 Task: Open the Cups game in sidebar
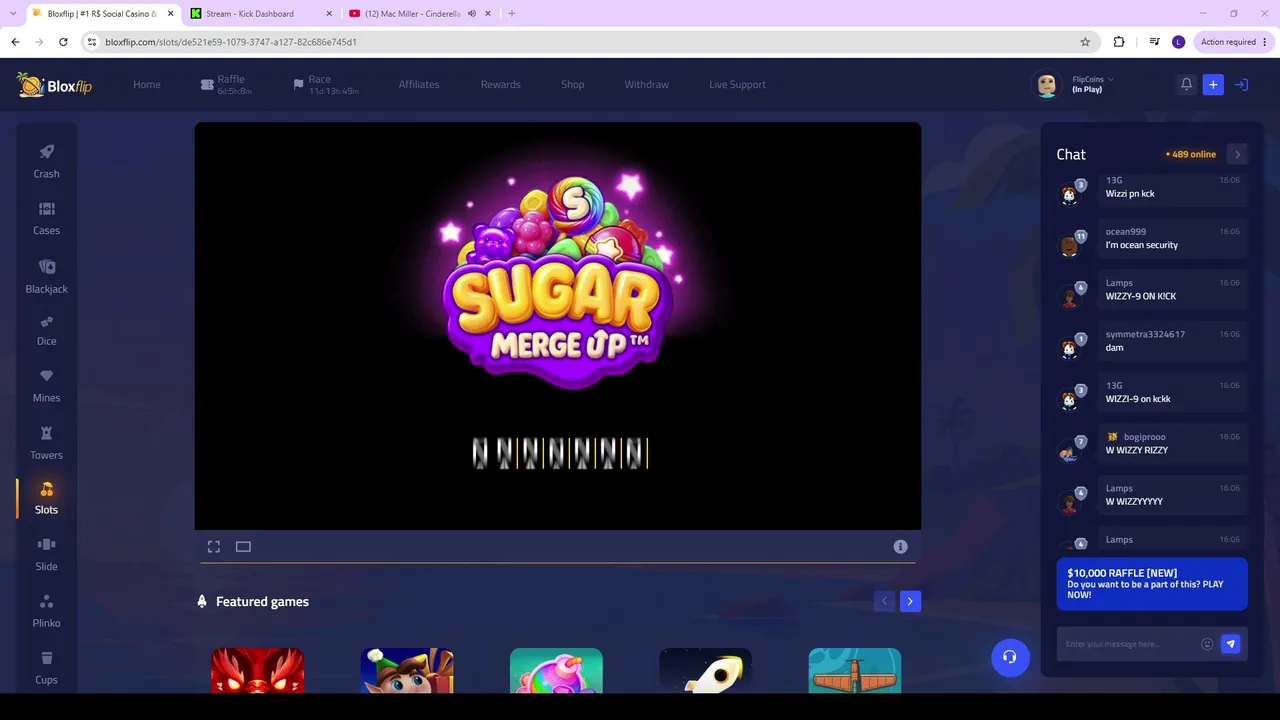(46, 668)
